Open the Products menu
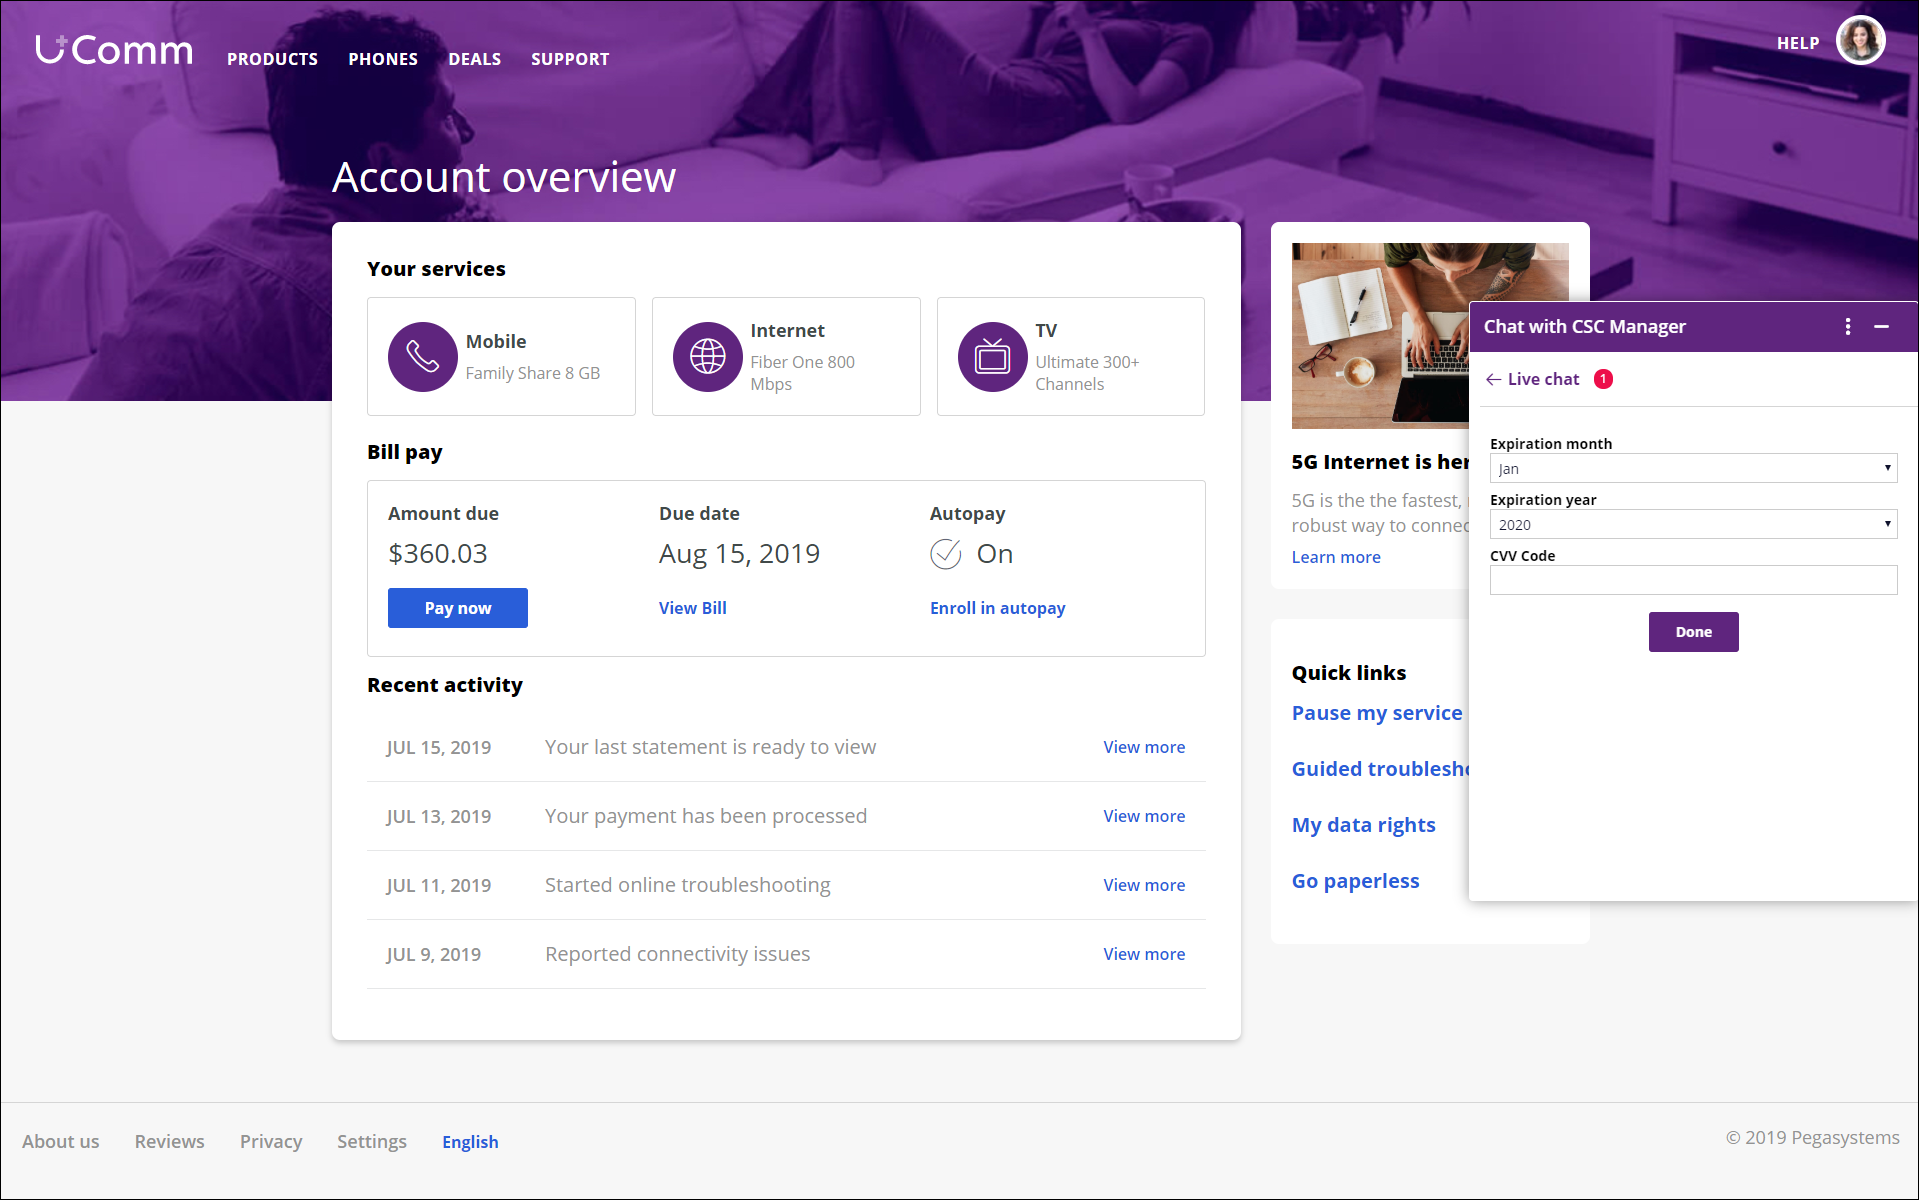 click(x=272, y=59)
